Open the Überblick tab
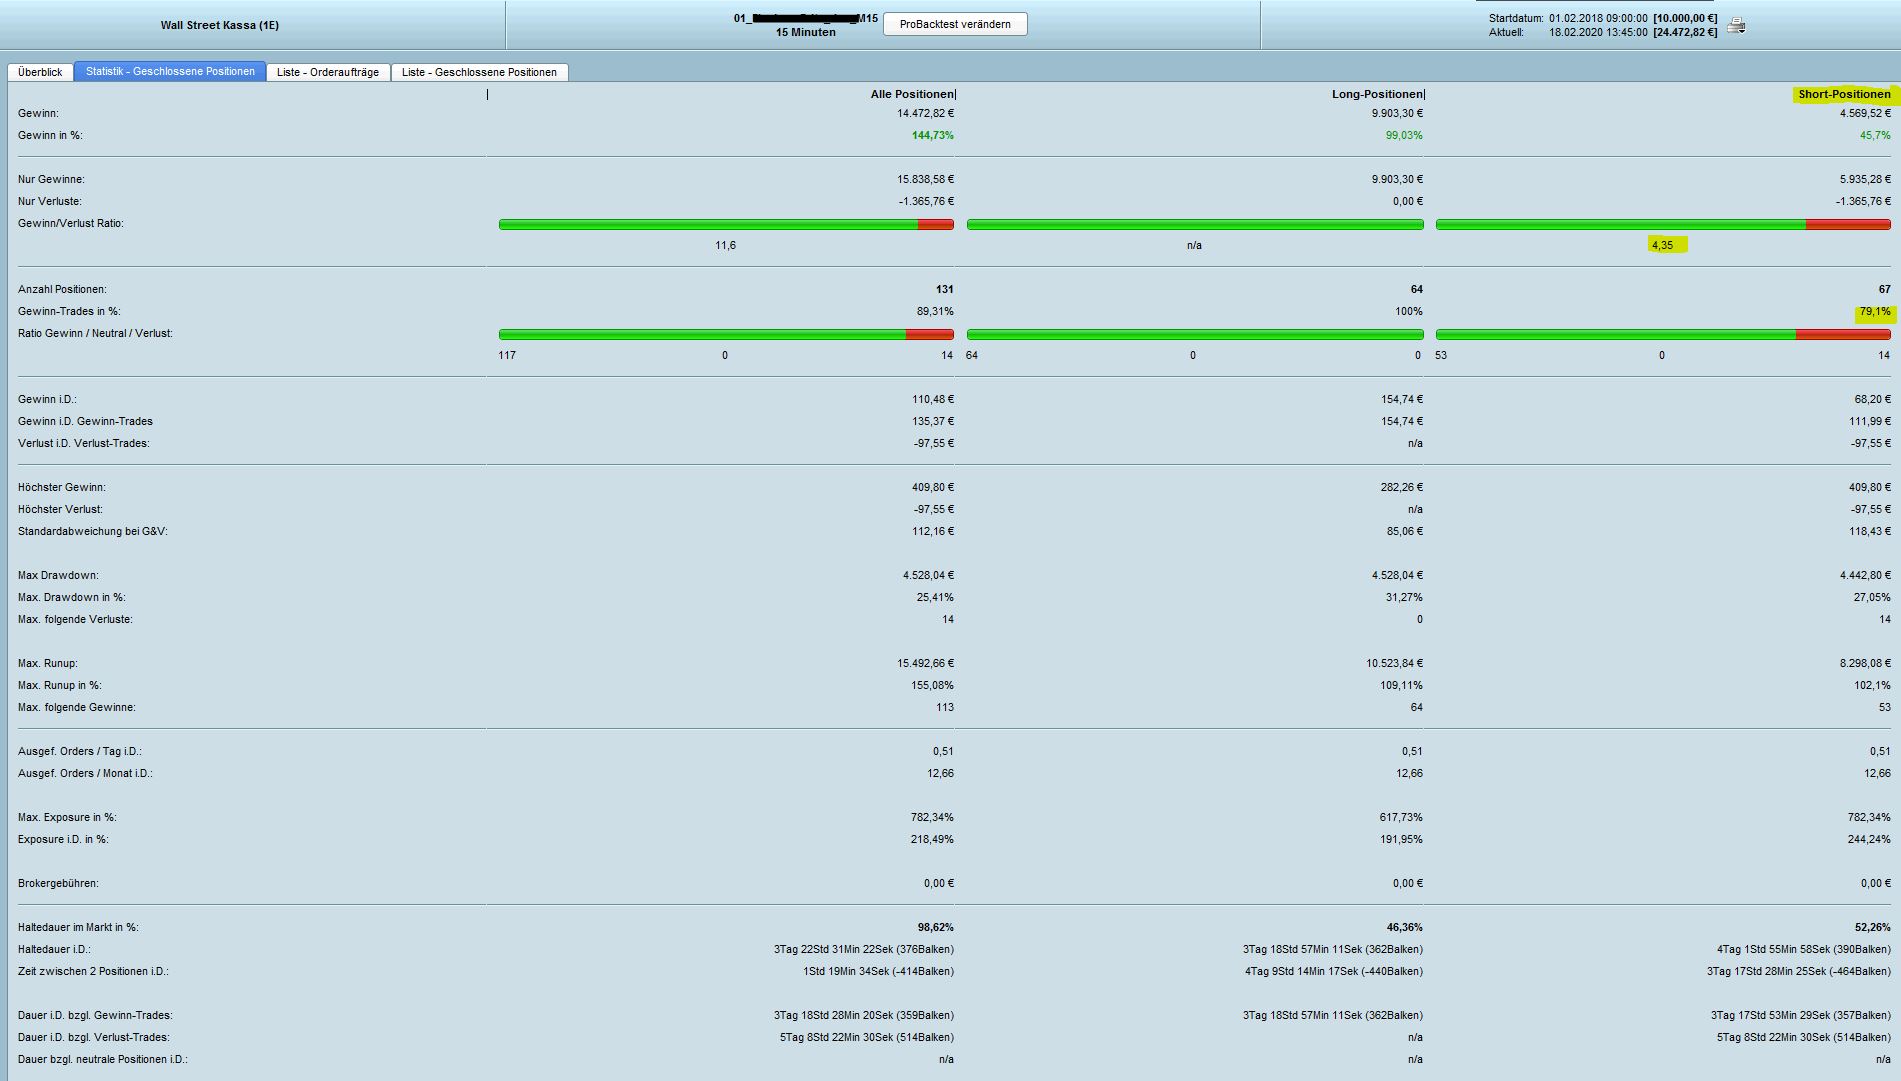 click(40, 72)
